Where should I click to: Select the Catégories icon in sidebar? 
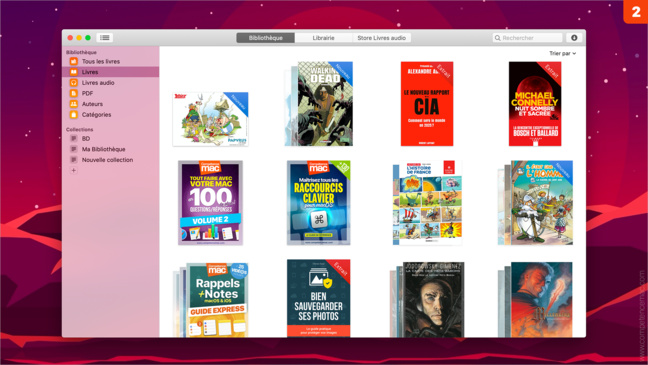tap(74, 115)
